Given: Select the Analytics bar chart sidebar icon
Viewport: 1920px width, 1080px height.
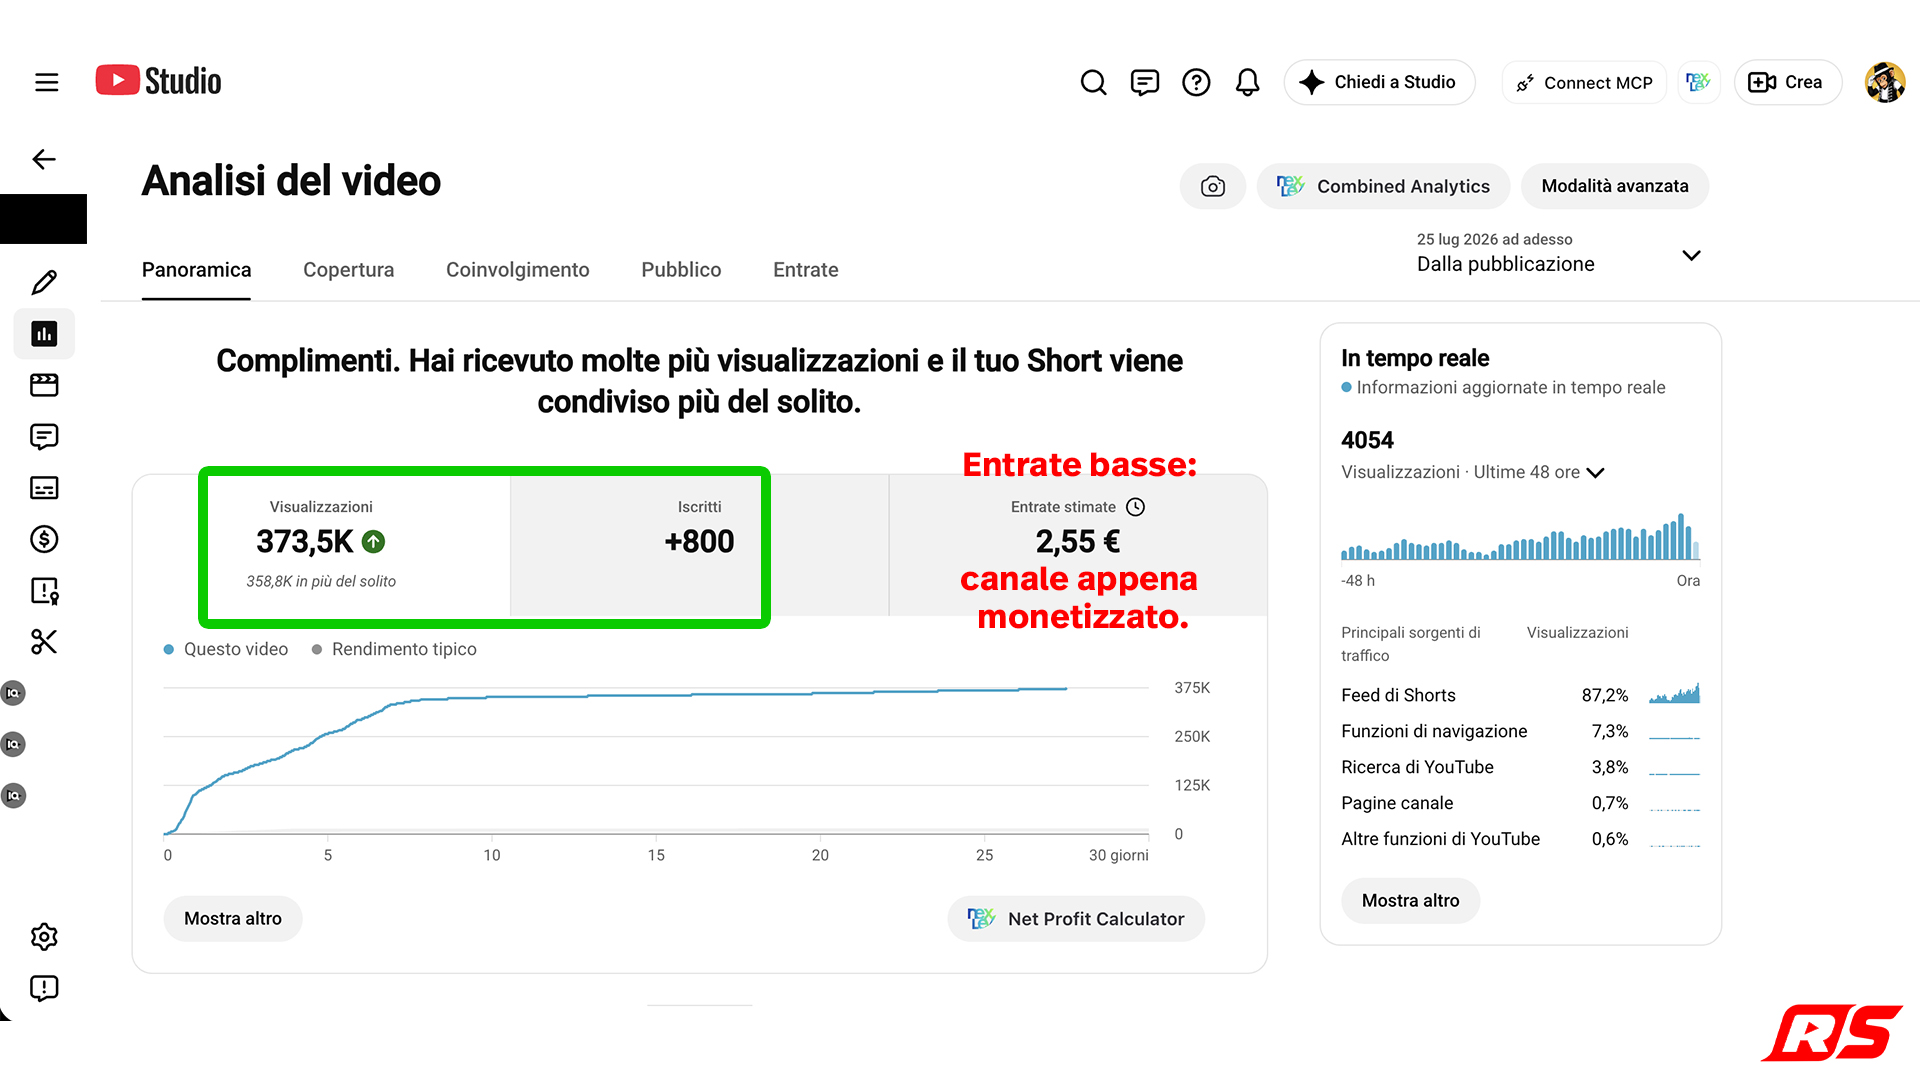Looking at the screenshot, I should point(44,334).
